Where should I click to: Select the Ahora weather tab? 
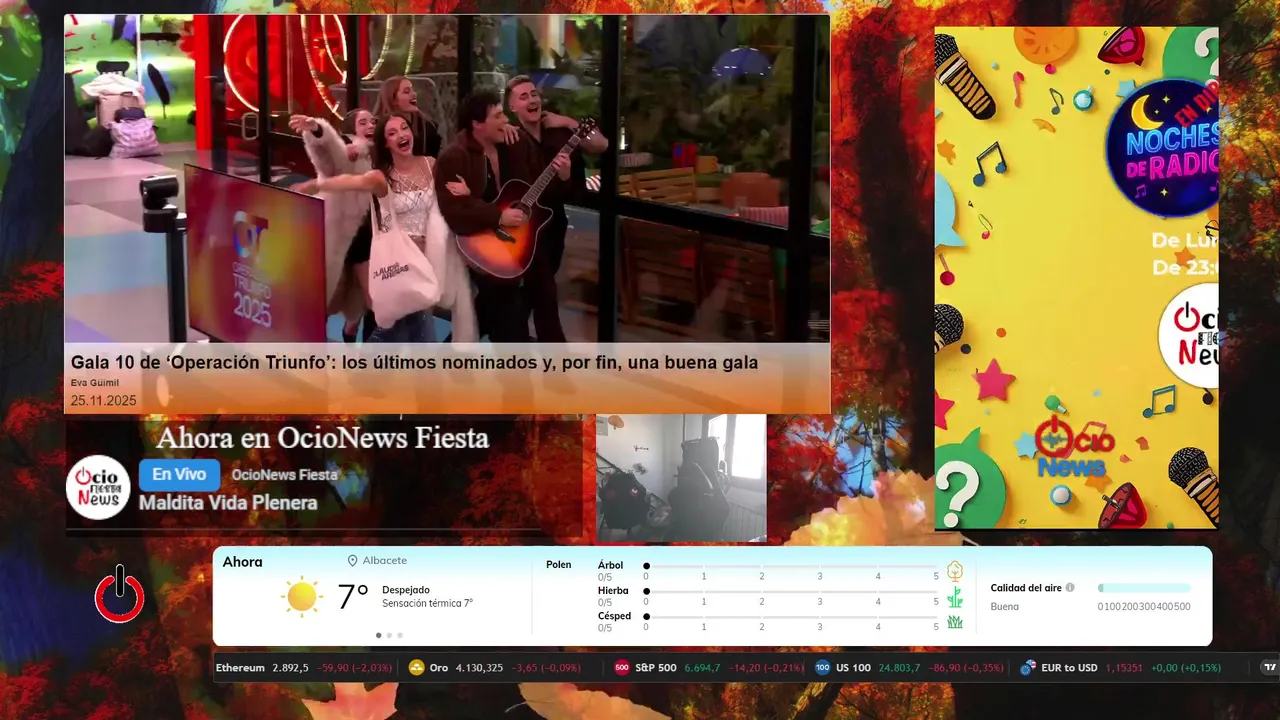pos(243,562)
